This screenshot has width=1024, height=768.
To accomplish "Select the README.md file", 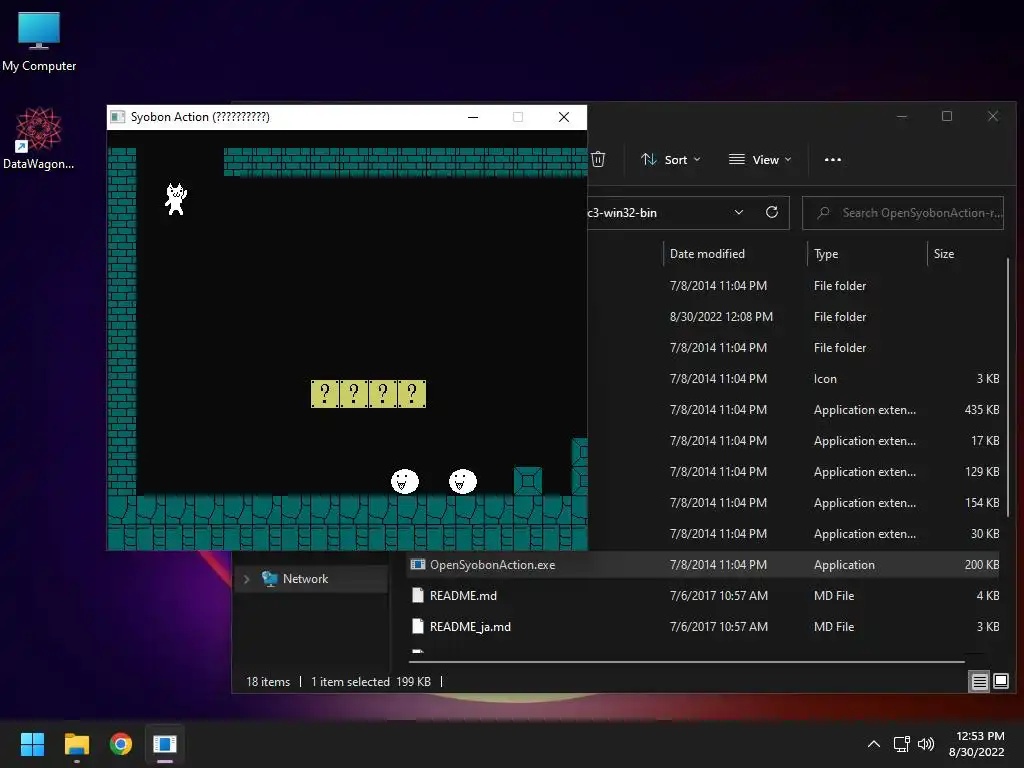I will (x=703, y=596).
